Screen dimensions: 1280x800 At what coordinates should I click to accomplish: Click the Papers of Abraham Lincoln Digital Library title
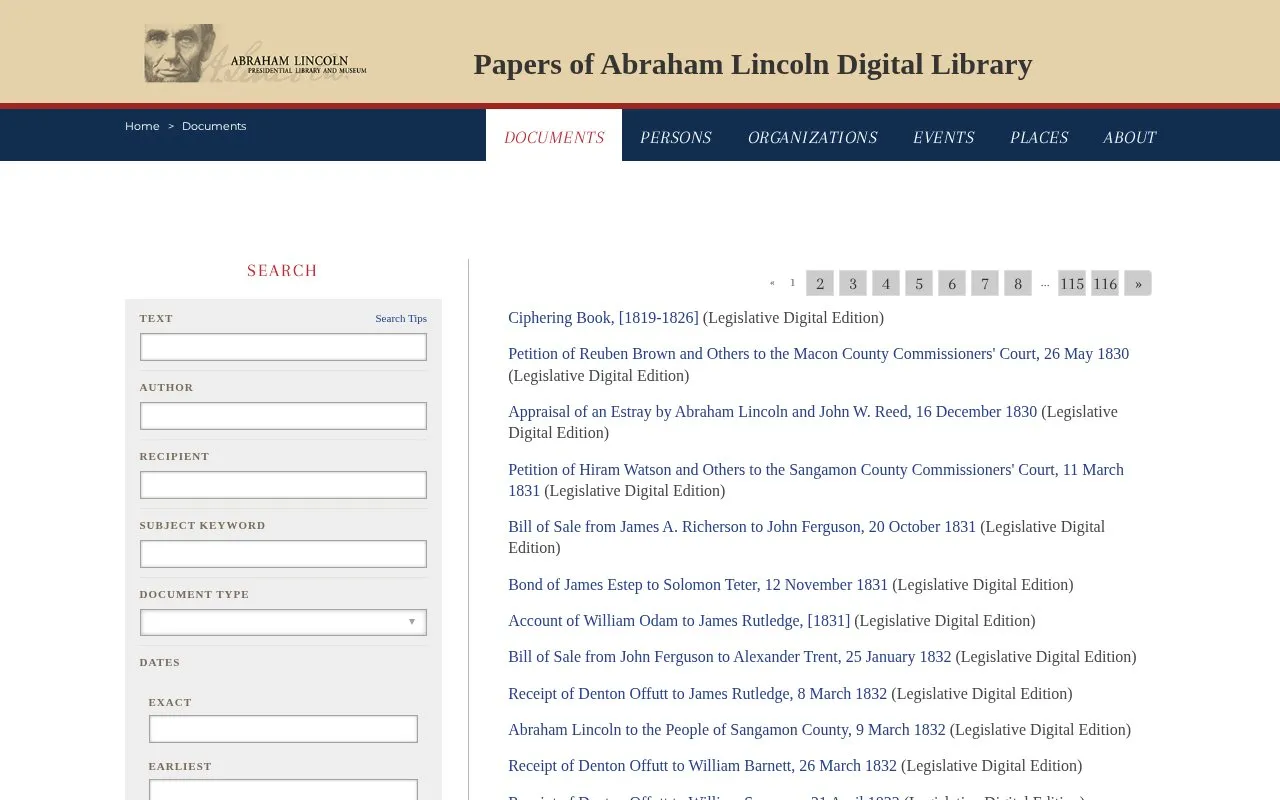[x=753, y=64]
